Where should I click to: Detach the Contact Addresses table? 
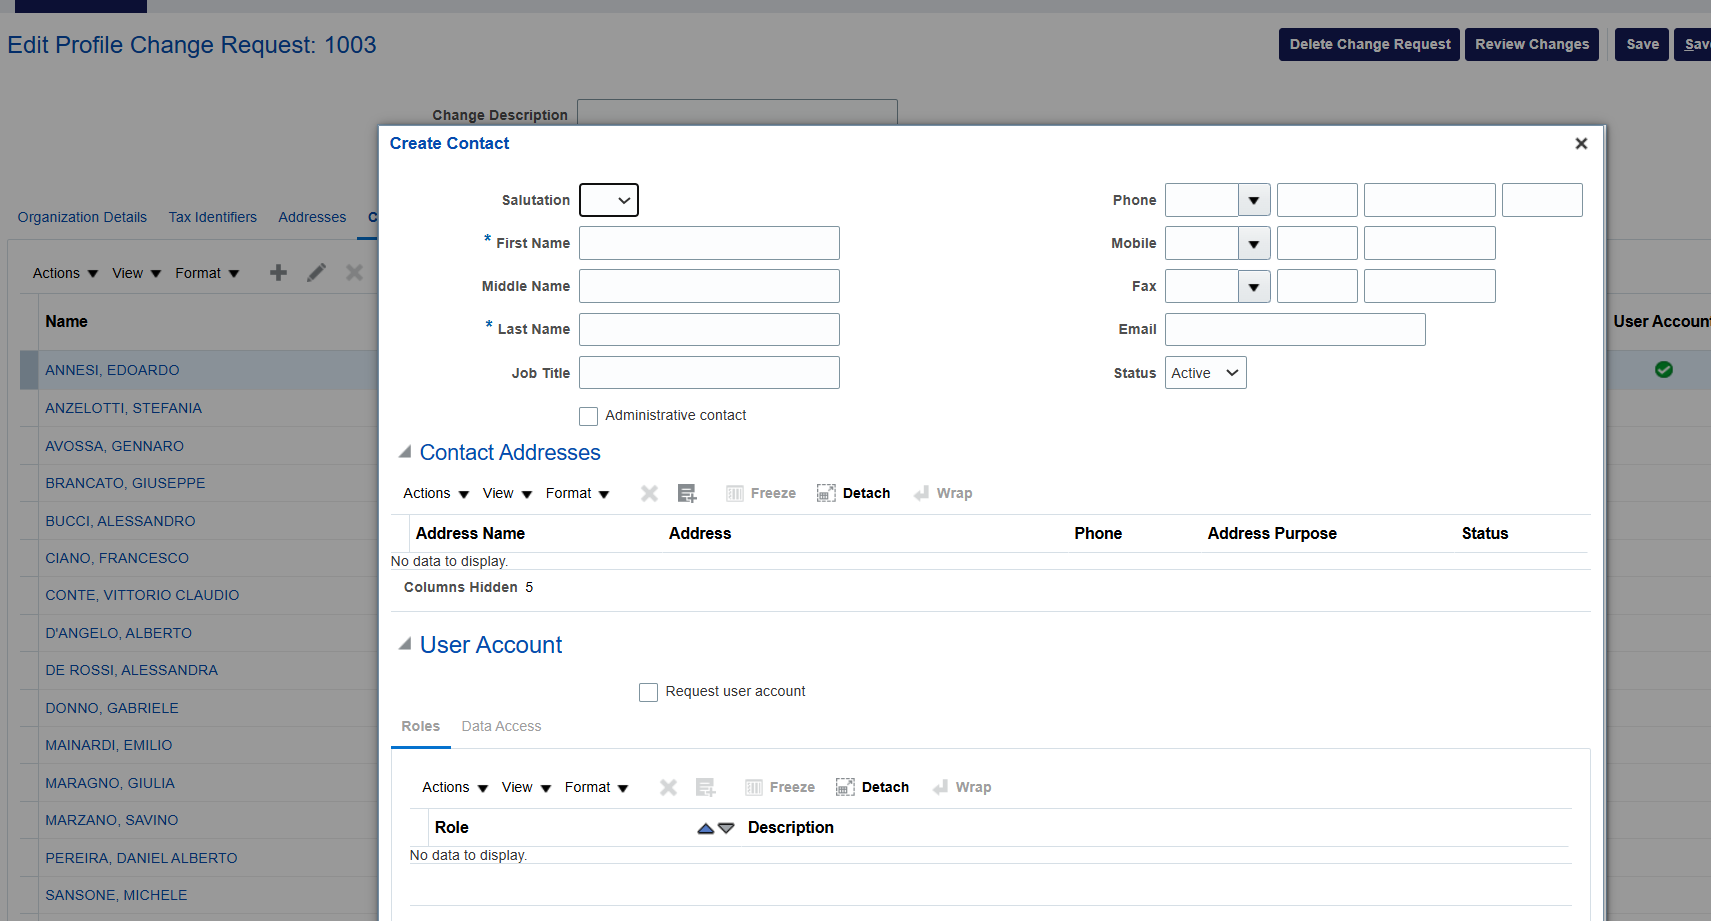coord(853,492)
